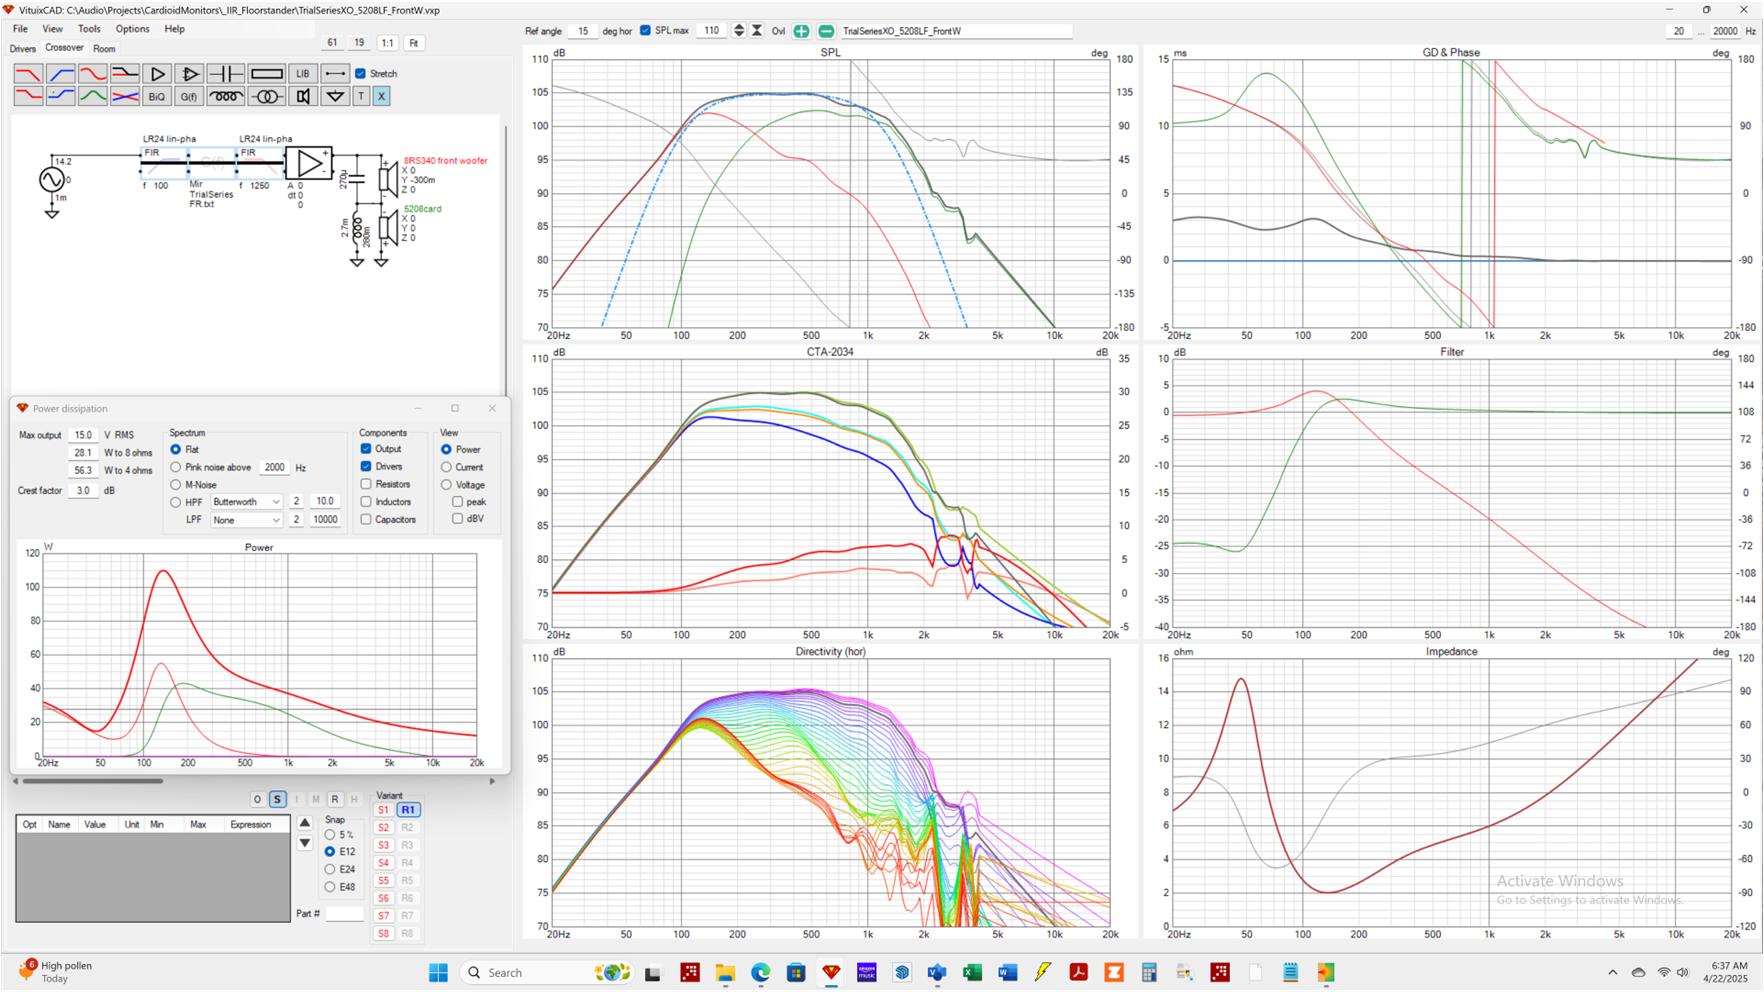Screen dimensions: 1764x992
Task: Insert a BiQ biquad block
Action: tap(156, 96)
